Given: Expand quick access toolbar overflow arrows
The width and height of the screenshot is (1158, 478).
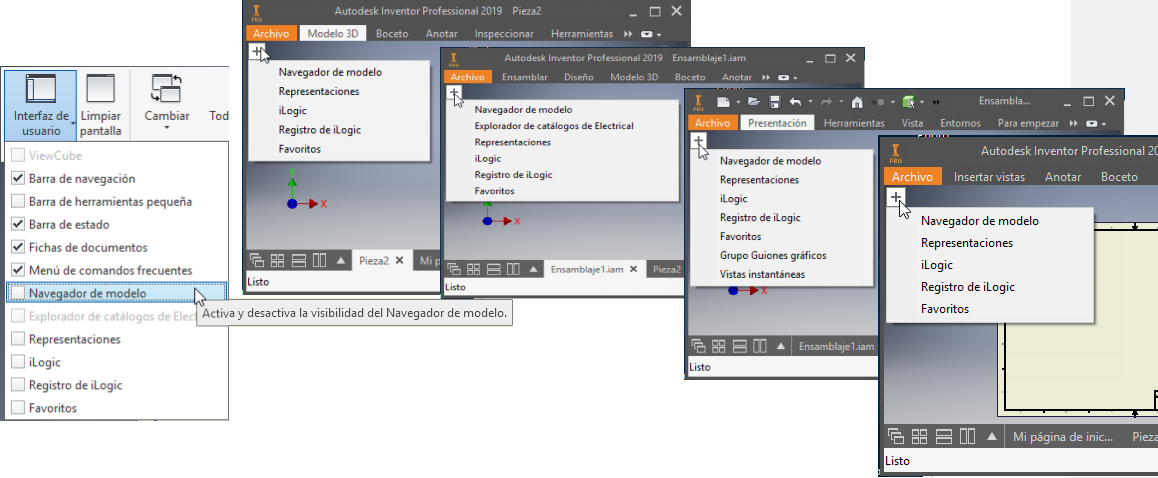Looking at the screenshot, I should point(937,102).
